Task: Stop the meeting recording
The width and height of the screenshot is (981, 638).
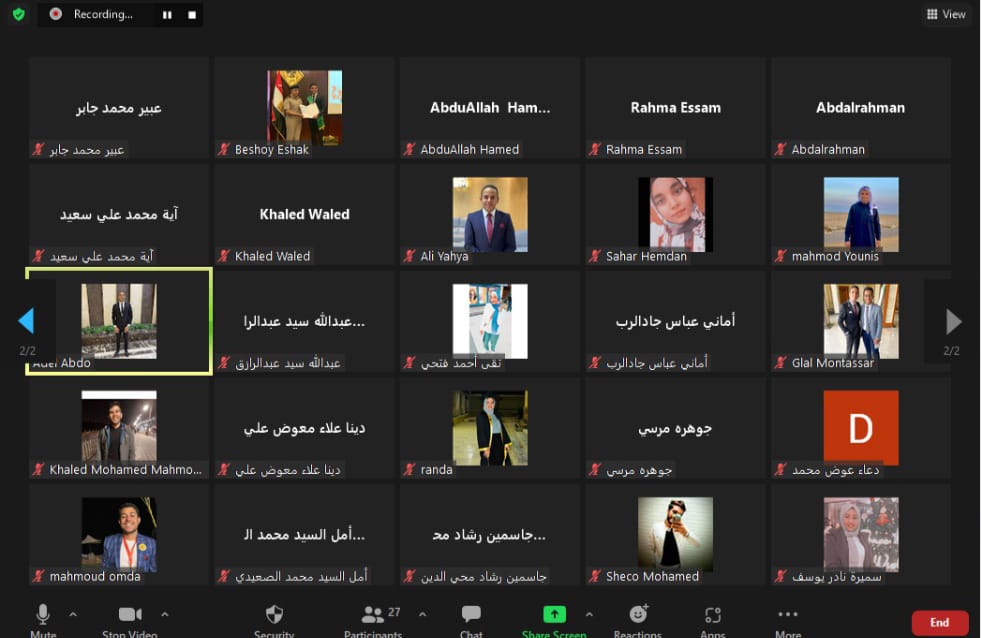Action: [x=192, y=15]
